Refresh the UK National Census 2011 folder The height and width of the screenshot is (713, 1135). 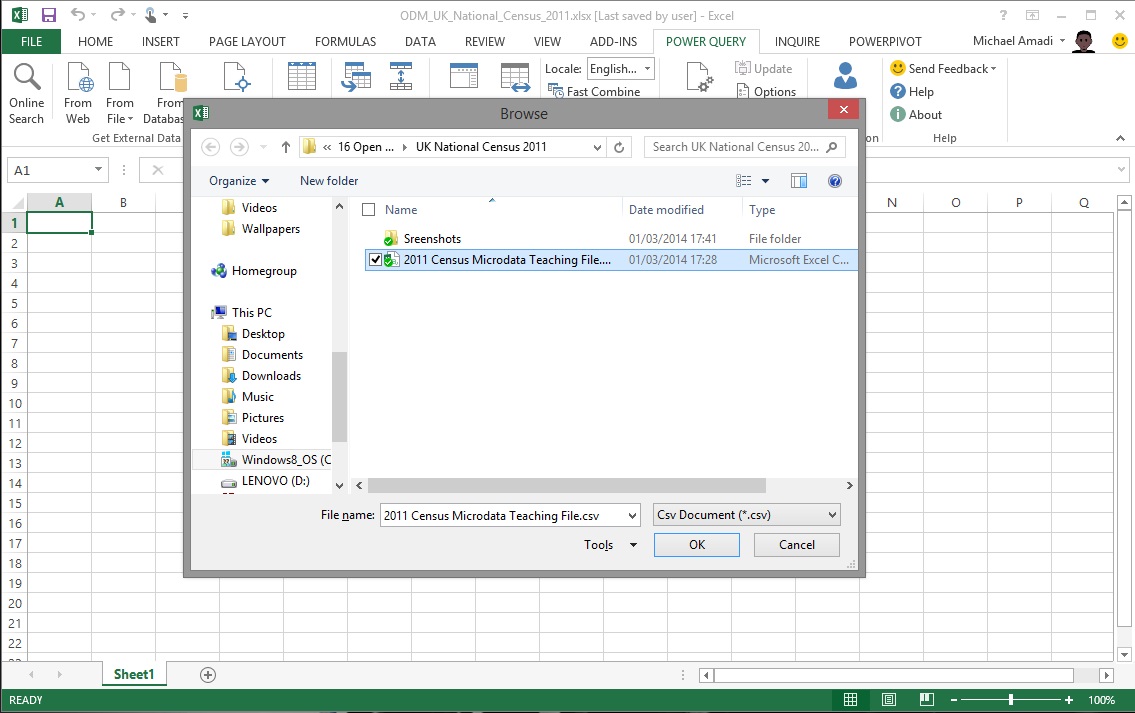pos(619,147)
